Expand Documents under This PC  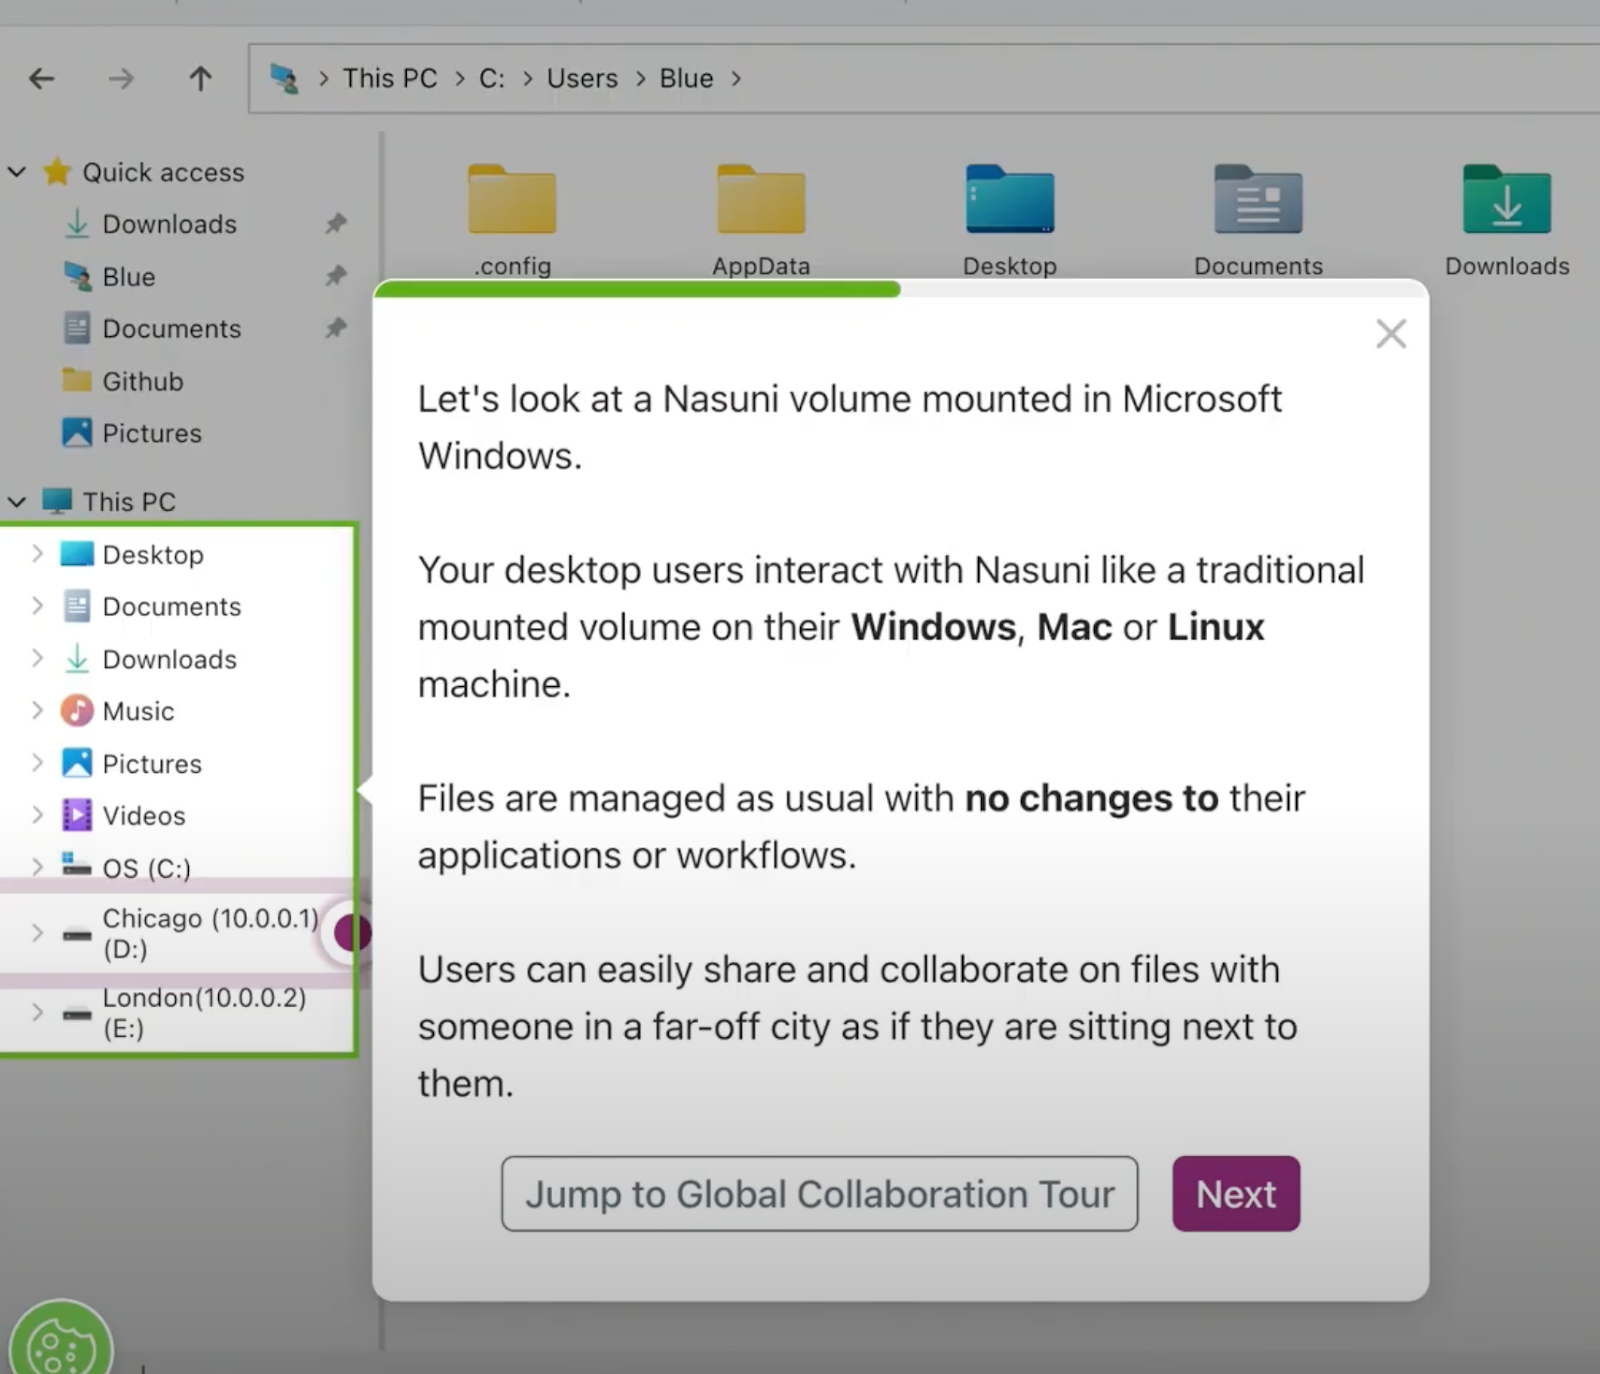[x=37, y=606]
